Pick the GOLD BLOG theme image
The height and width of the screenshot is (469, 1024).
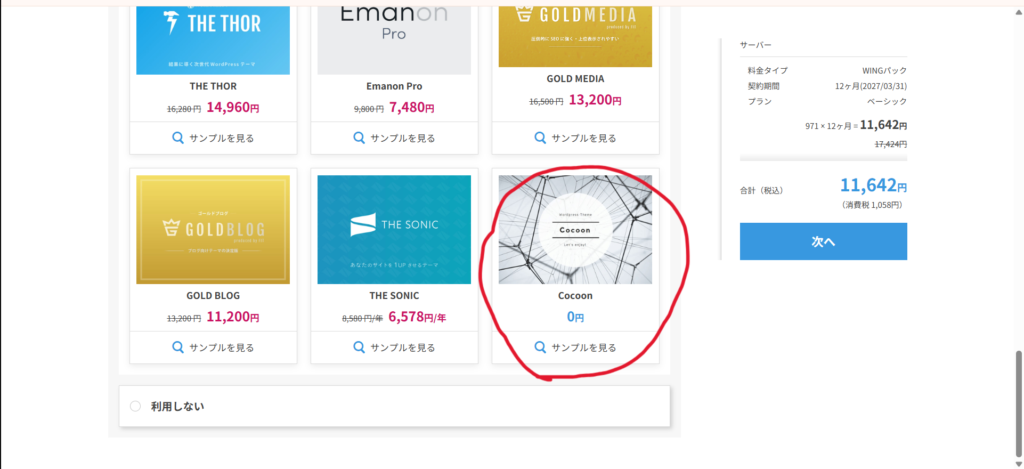(x=213, y=229)
